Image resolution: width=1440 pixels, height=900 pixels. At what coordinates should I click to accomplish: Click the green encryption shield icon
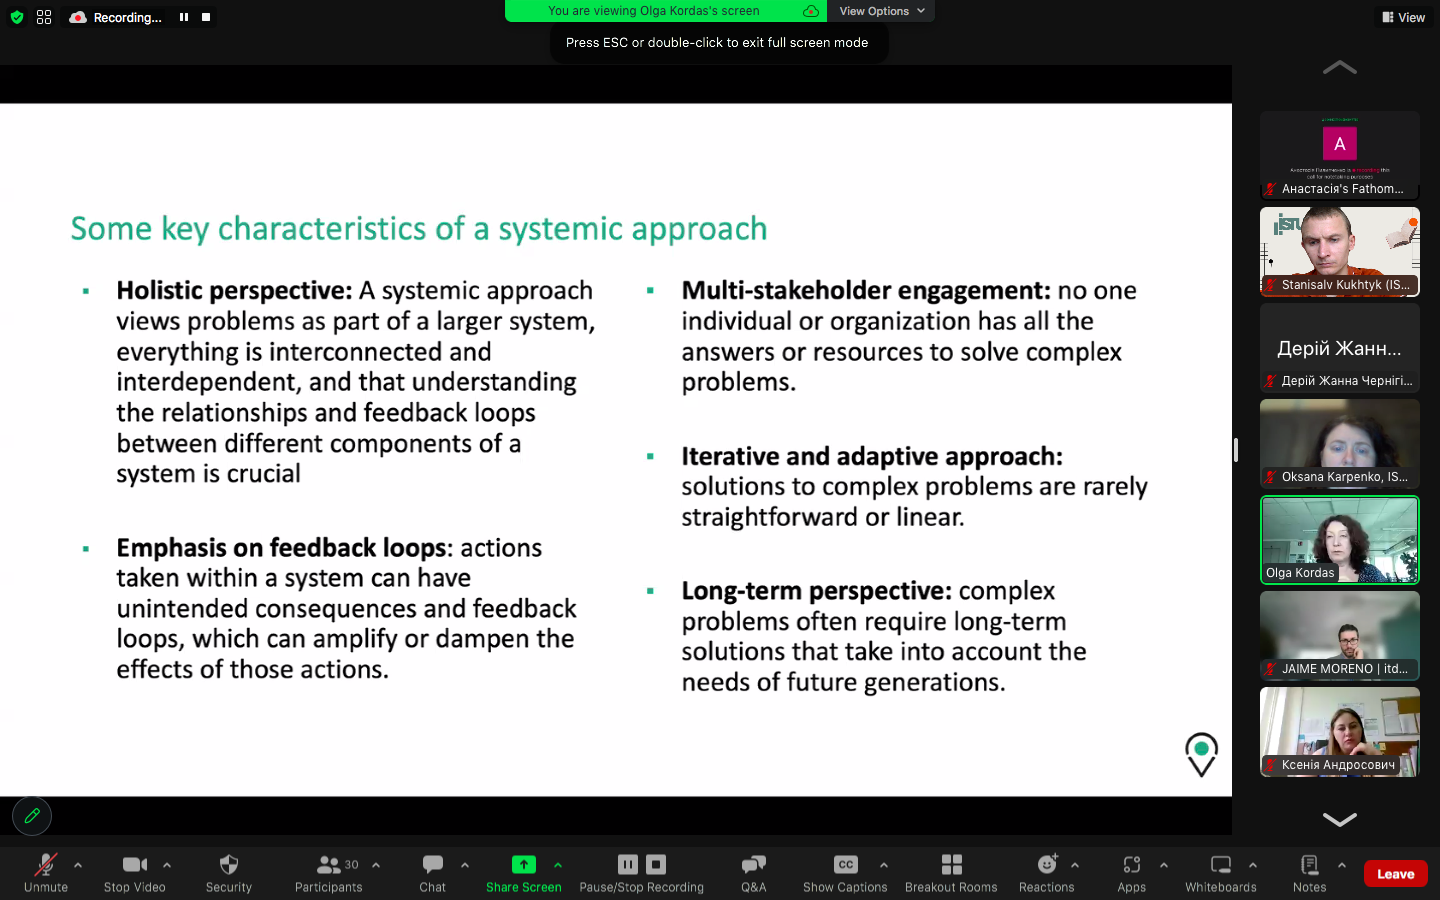(x=17, y=17)
